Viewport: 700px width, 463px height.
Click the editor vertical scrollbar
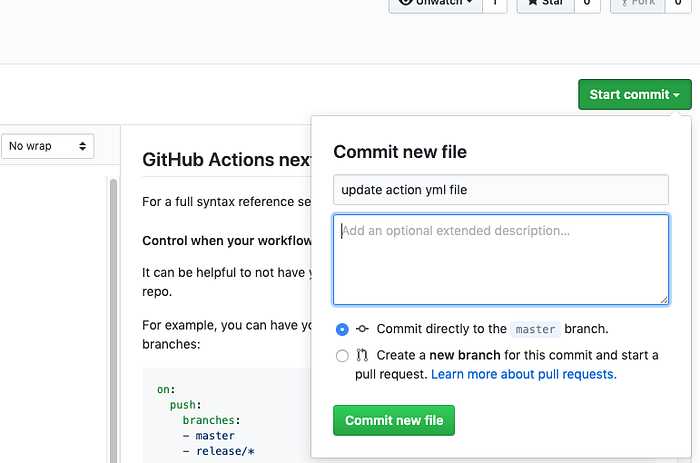[113, 319]
